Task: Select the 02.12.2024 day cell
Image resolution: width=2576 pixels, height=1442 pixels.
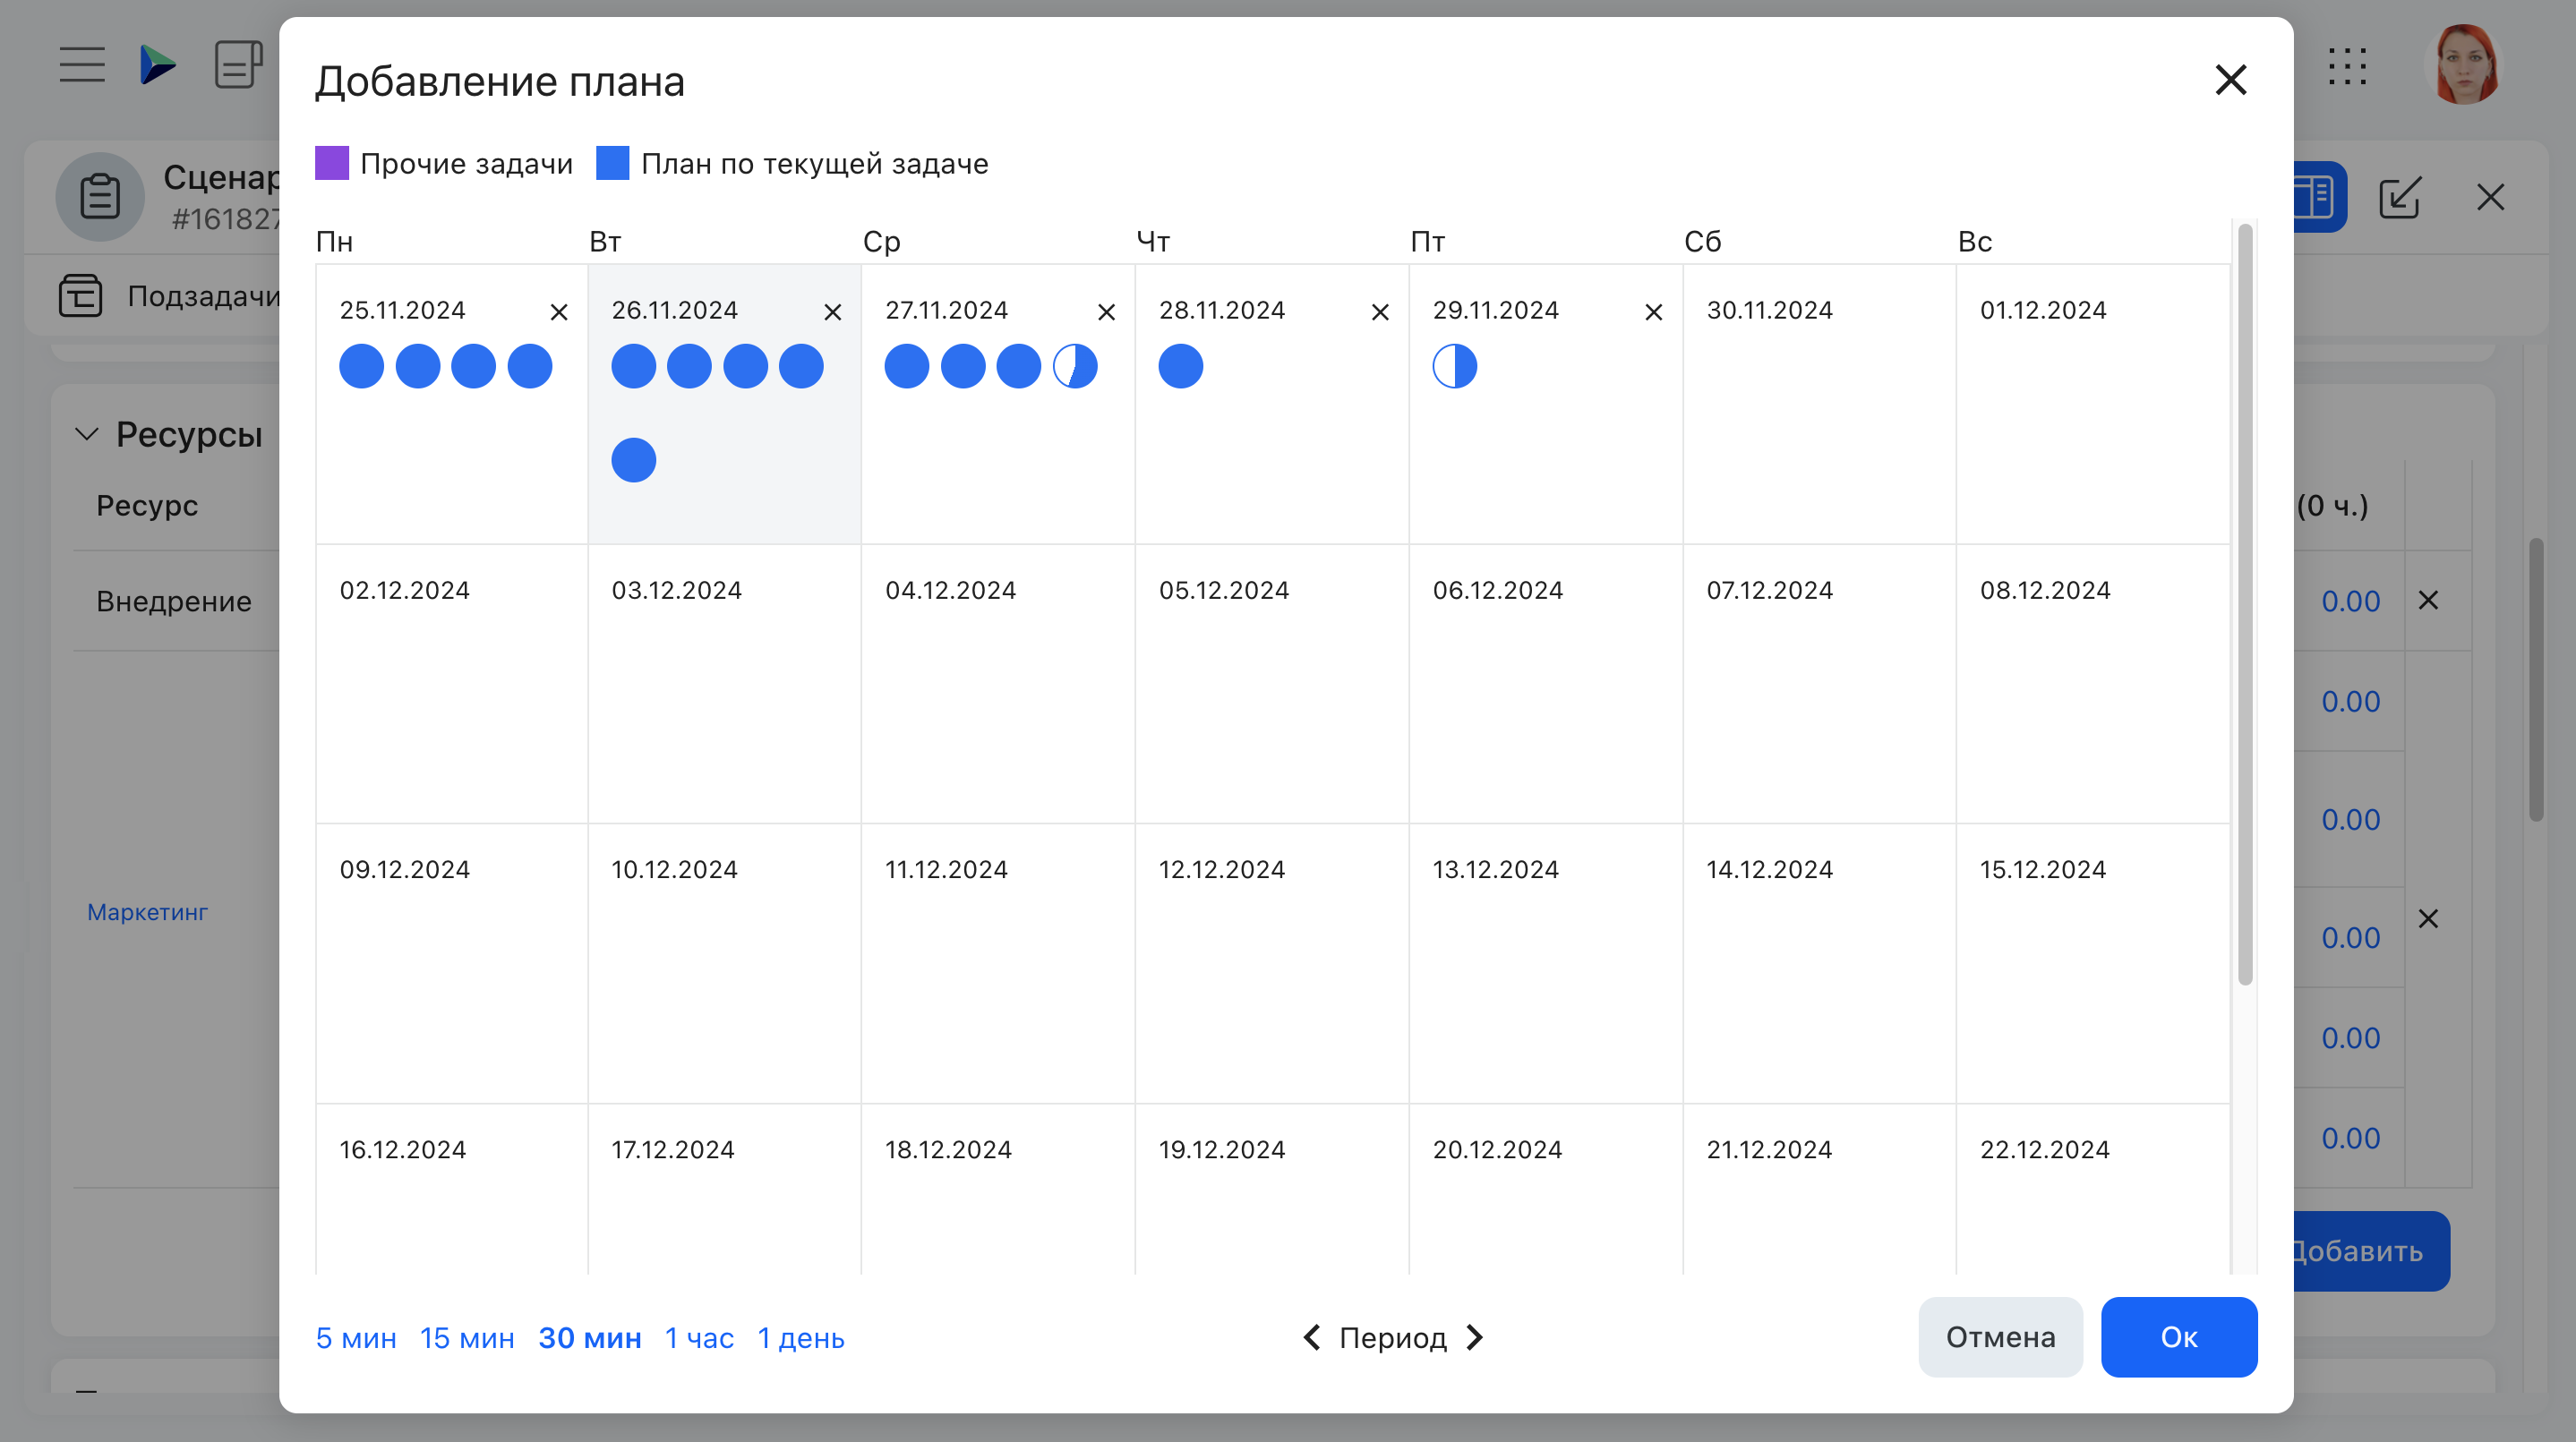Action: point(452,684)
